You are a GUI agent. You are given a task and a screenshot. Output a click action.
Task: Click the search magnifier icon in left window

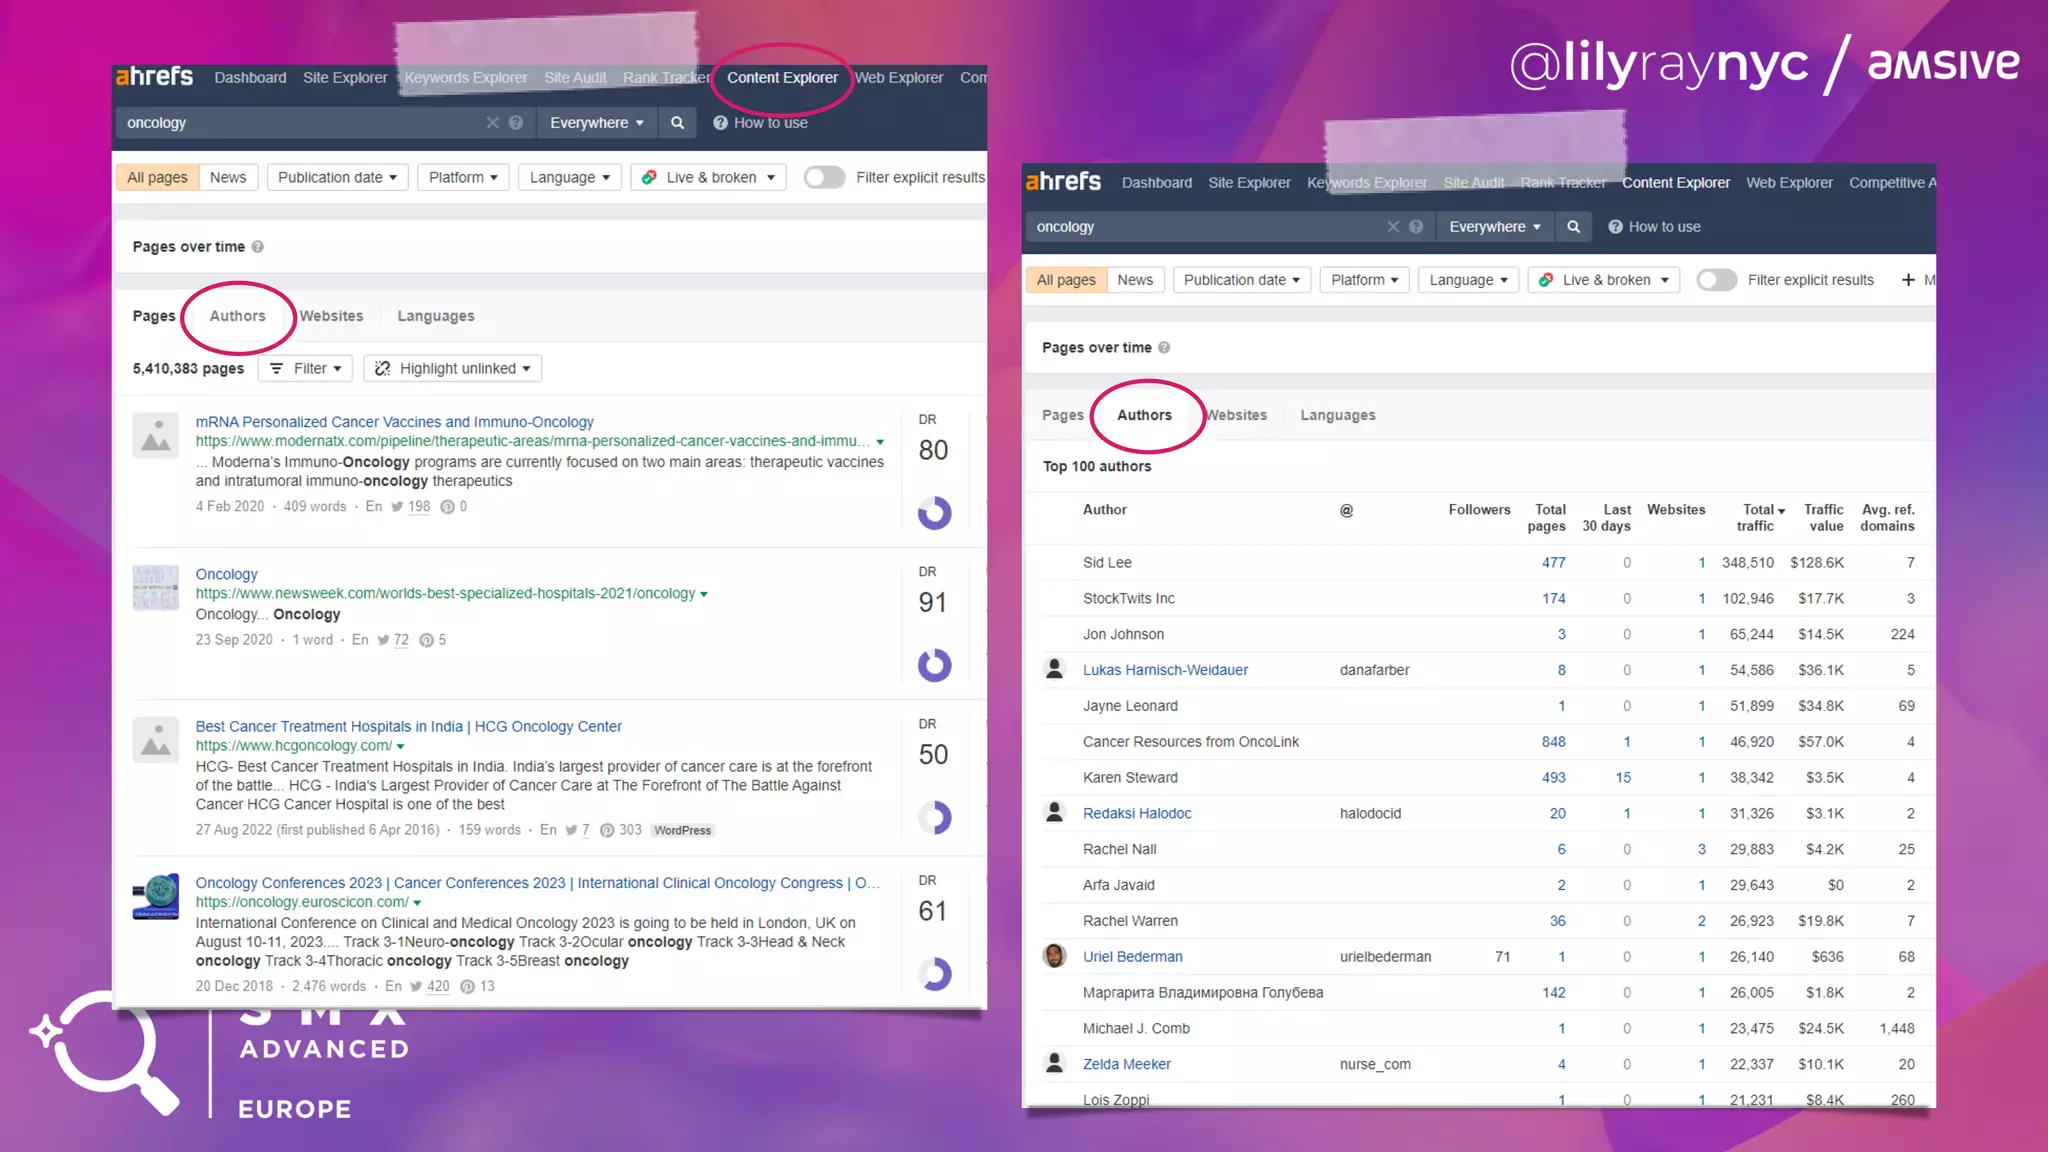[677, 122]
